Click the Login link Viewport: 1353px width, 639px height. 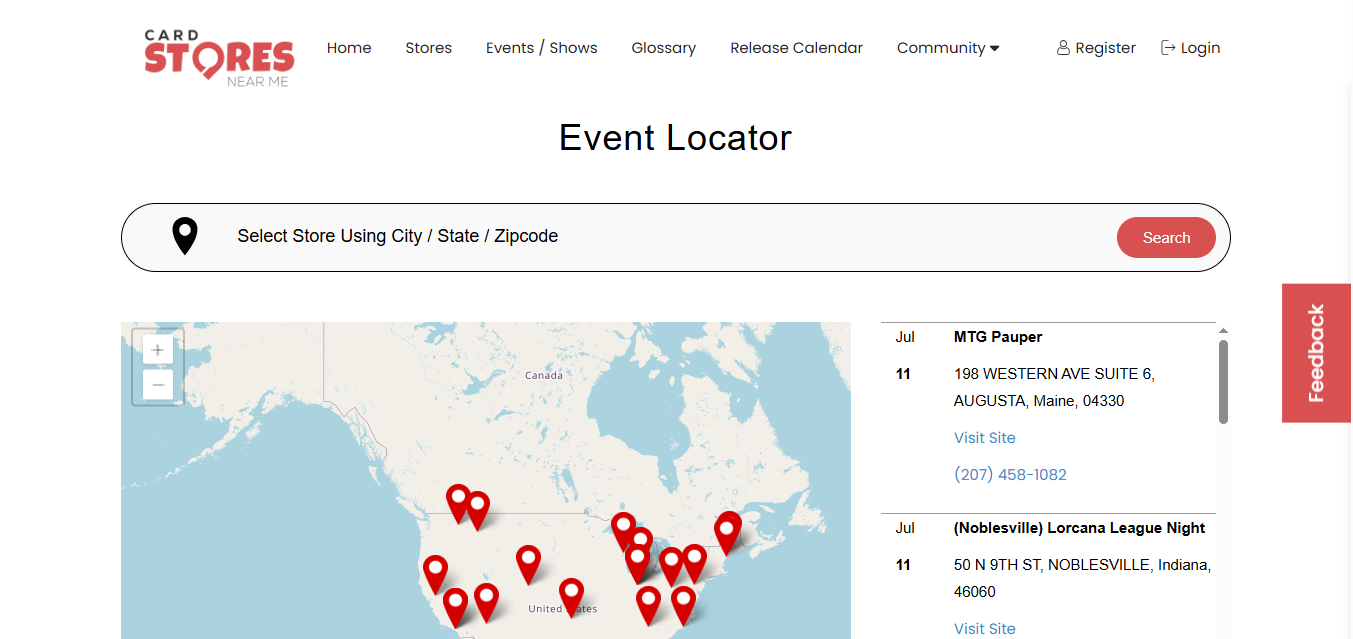pyautogui.click(x=1190, y=48)
